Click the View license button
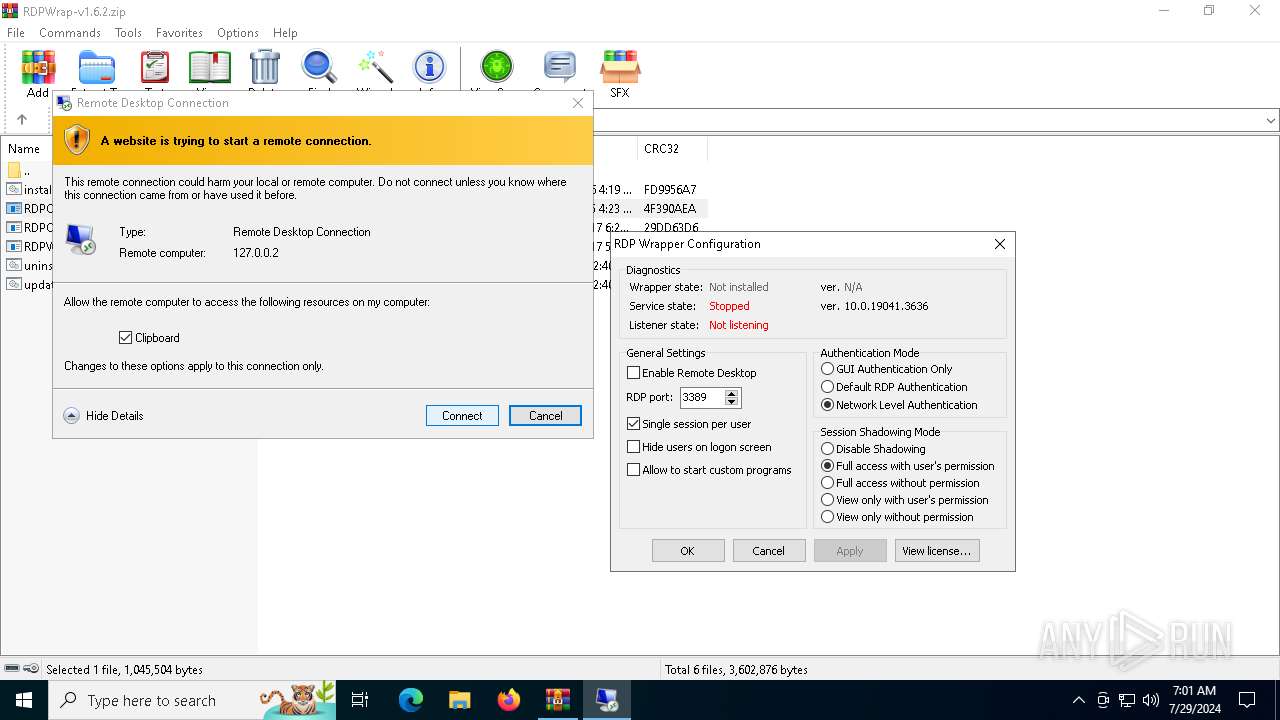Viewport: 1280px width, 720px height. tap(936, 551)
